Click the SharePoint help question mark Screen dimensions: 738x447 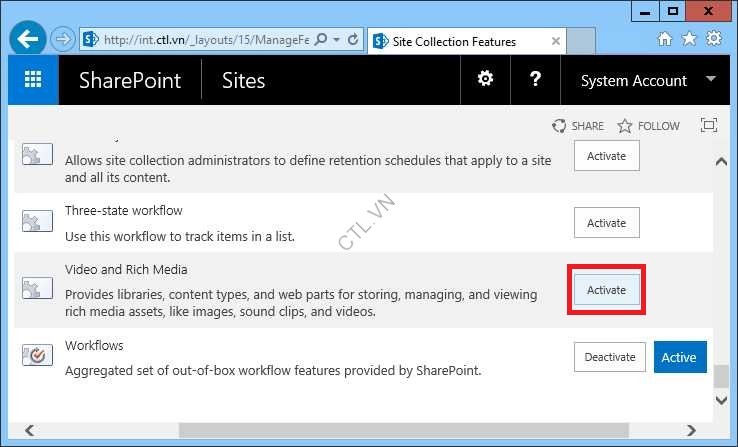(x=535, y=80)
